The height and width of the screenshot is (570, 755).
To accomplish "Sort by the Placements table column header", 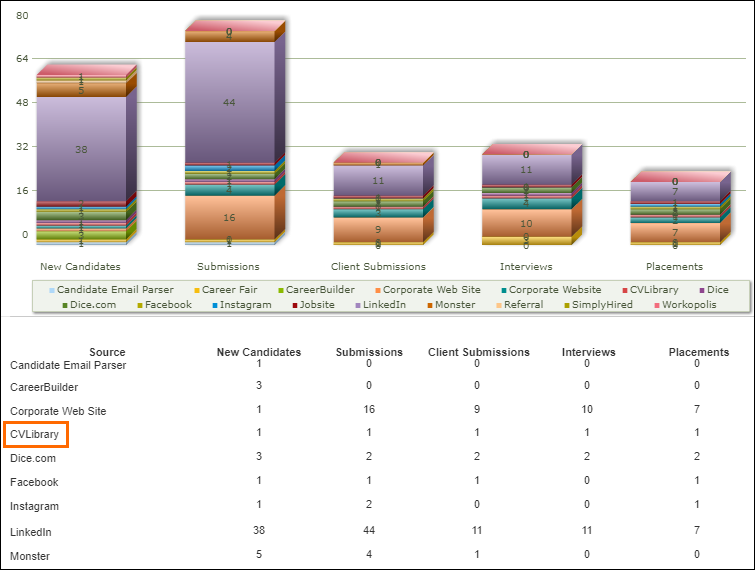I will pos(698,352).
